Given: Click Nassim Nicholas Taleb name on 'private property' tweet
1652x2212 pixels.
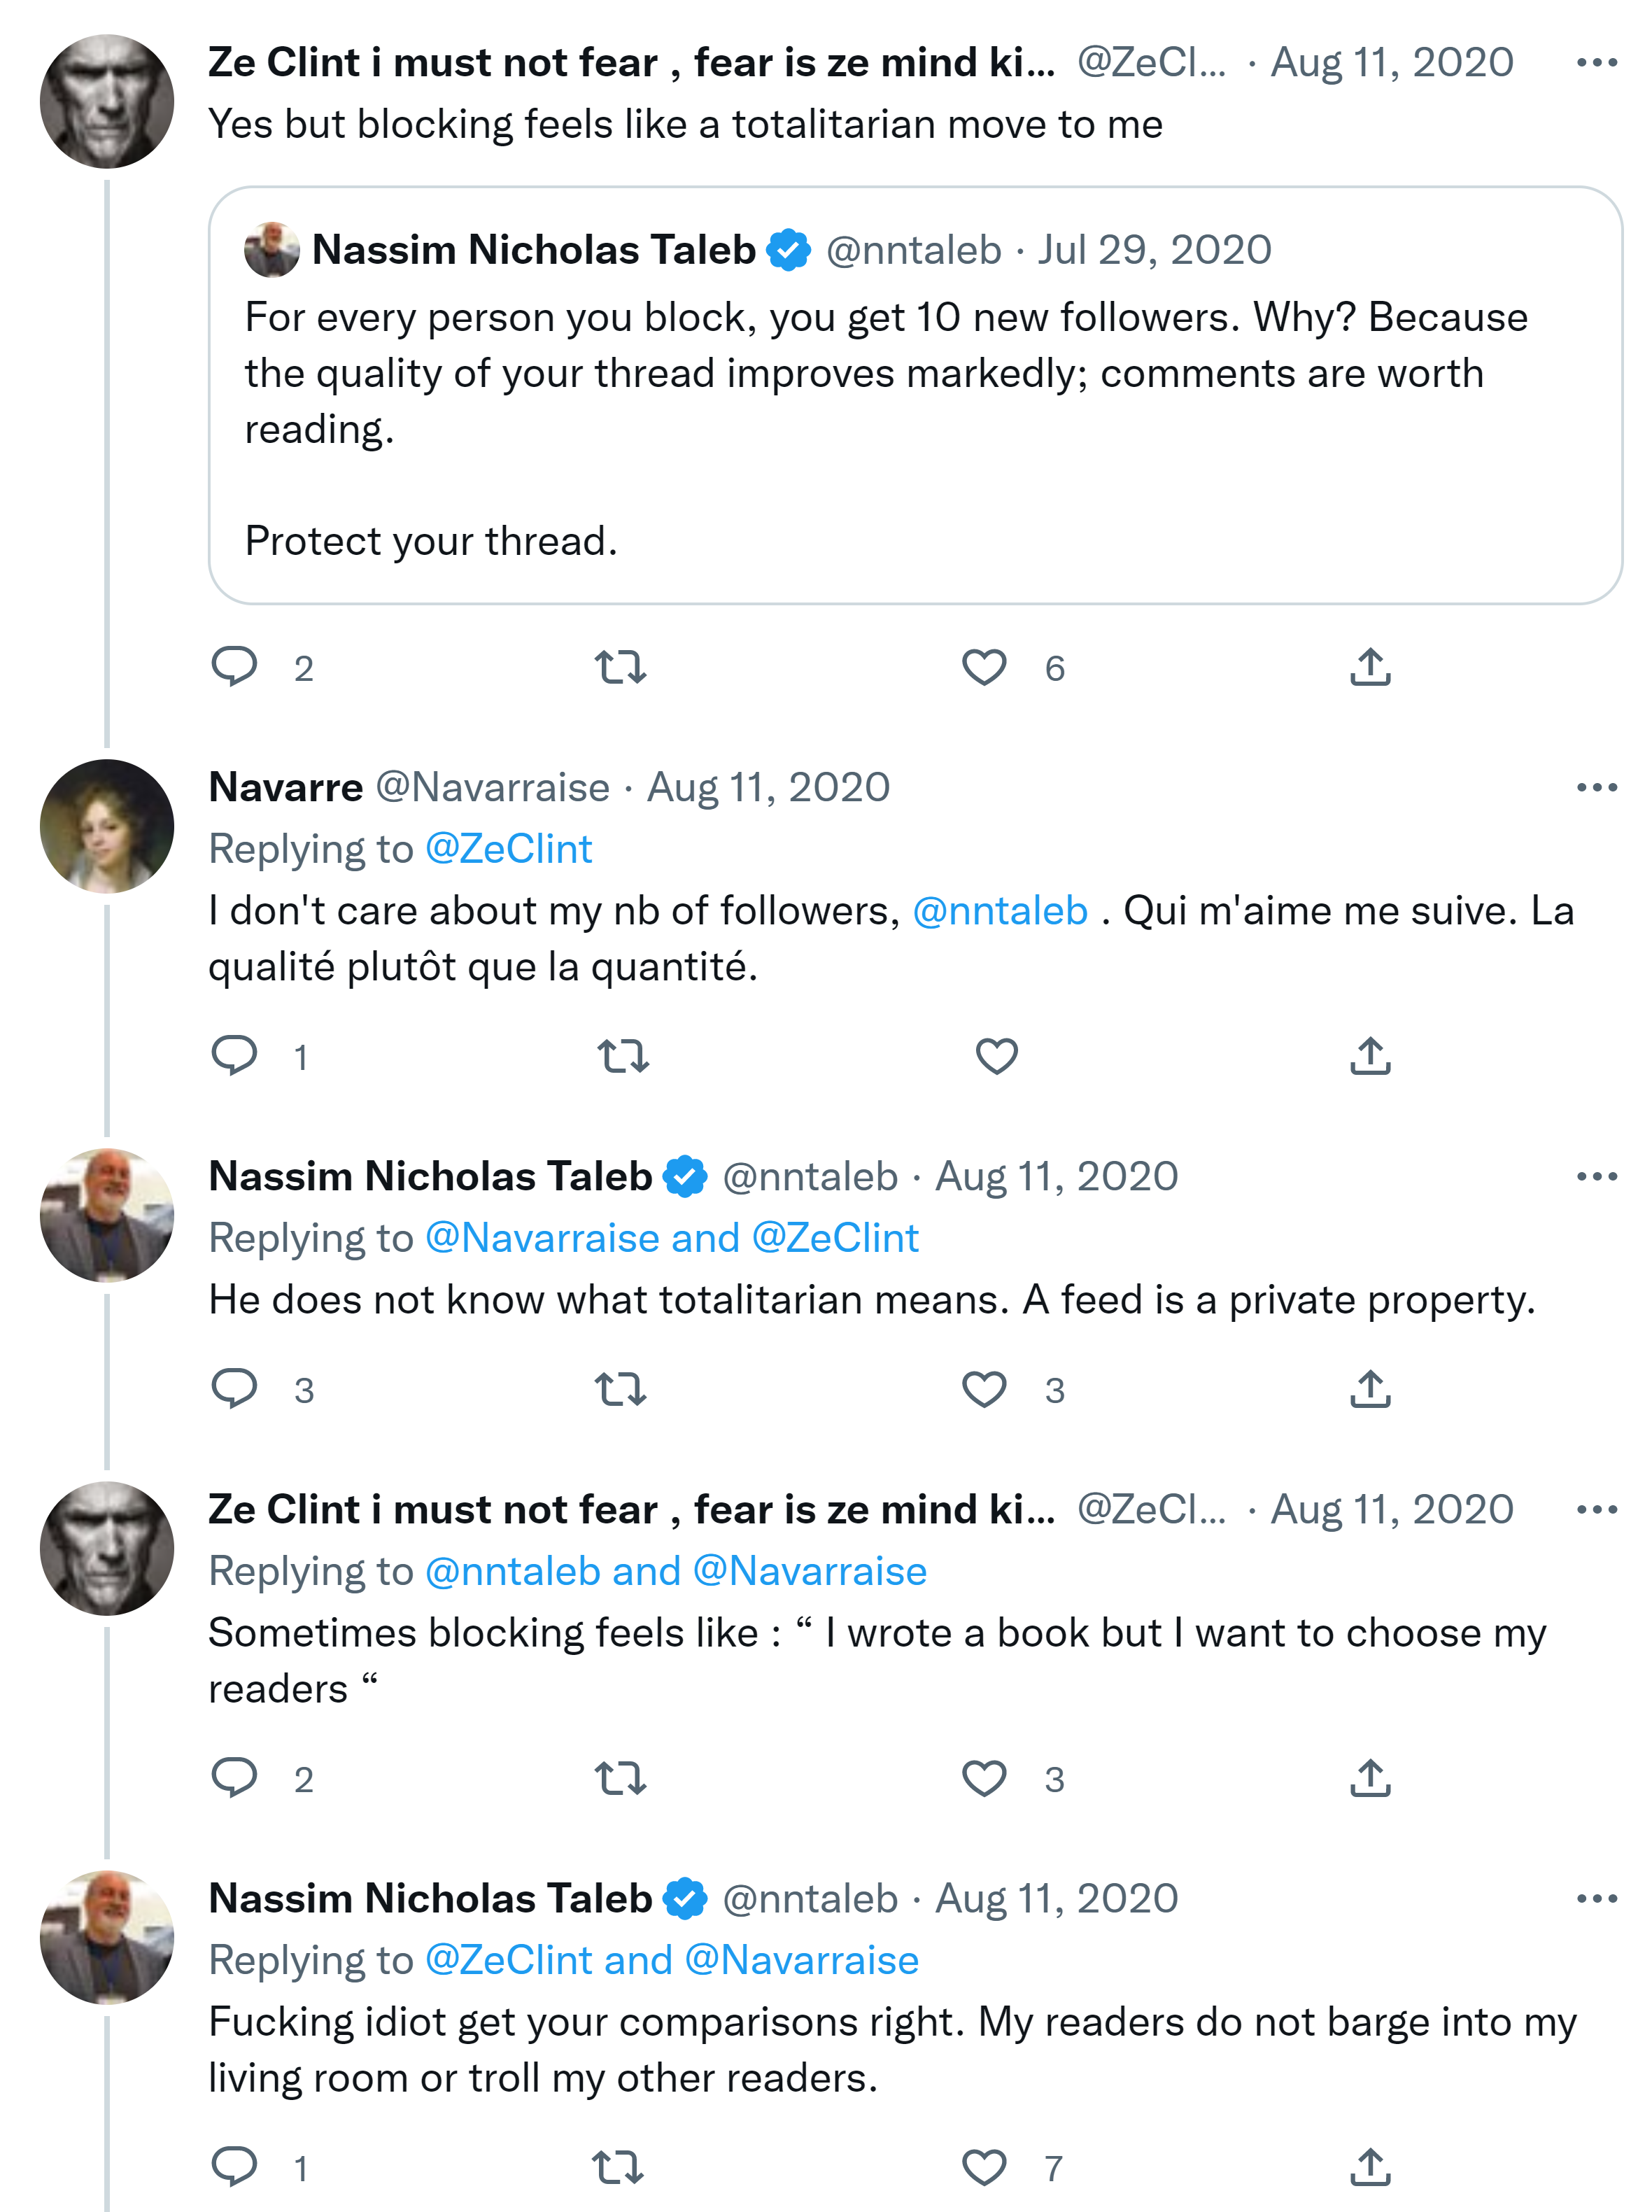Looking at the screenshot, I should click(430, 1177).
